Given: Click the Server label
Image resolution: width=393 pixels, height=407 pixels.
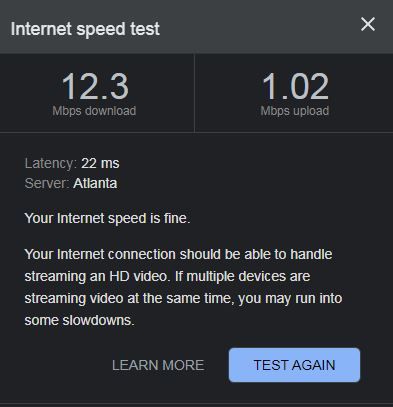Looking at the screenshot, I should click(x=47, y=183).
